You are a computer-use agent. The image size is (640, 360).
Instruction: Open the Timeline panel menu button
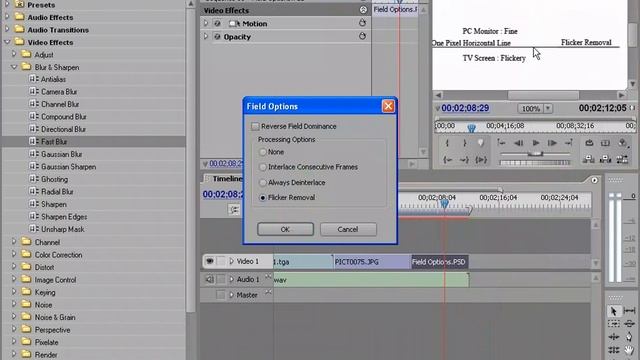pyautogui.click(x=594, y=180)
